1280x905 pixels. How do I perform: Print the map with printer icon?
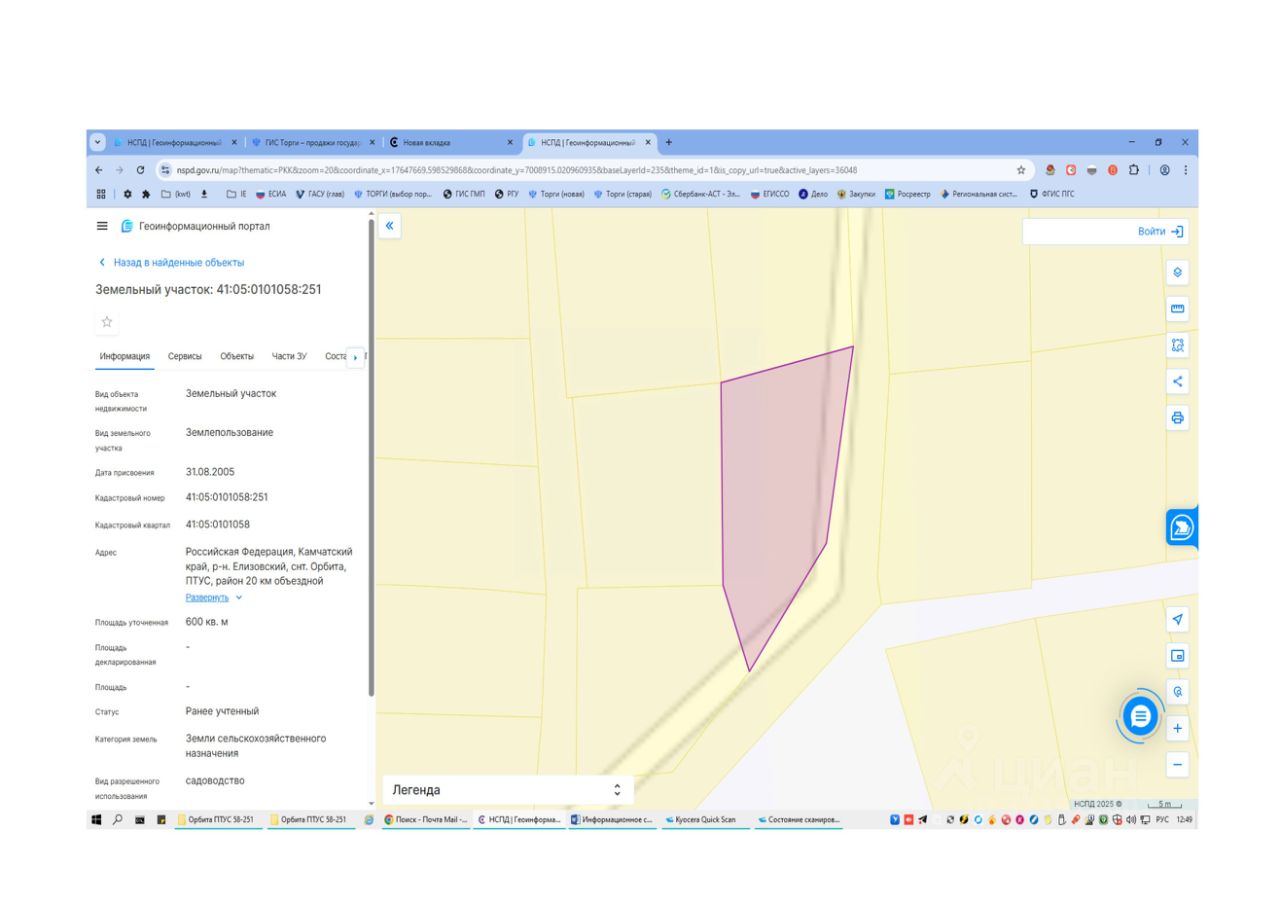(1177, 418)
